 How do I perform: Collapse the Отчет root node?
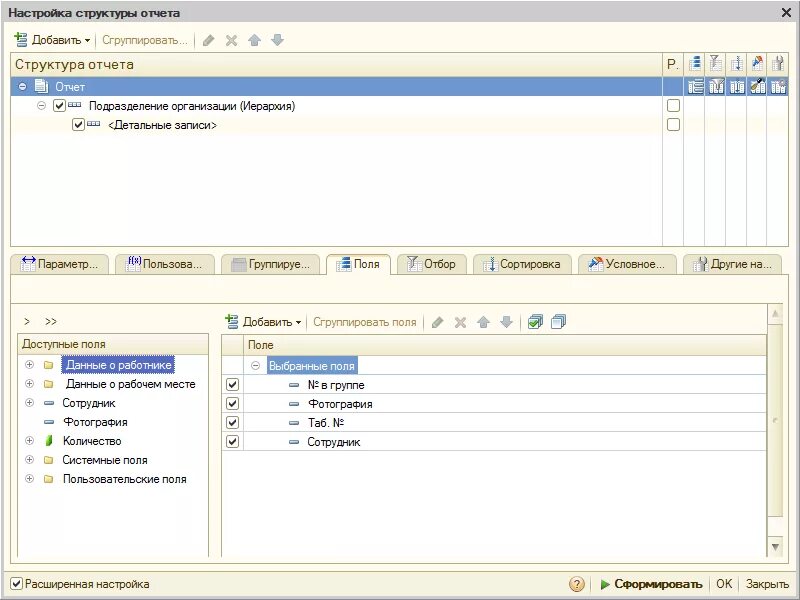coord(22,87)
